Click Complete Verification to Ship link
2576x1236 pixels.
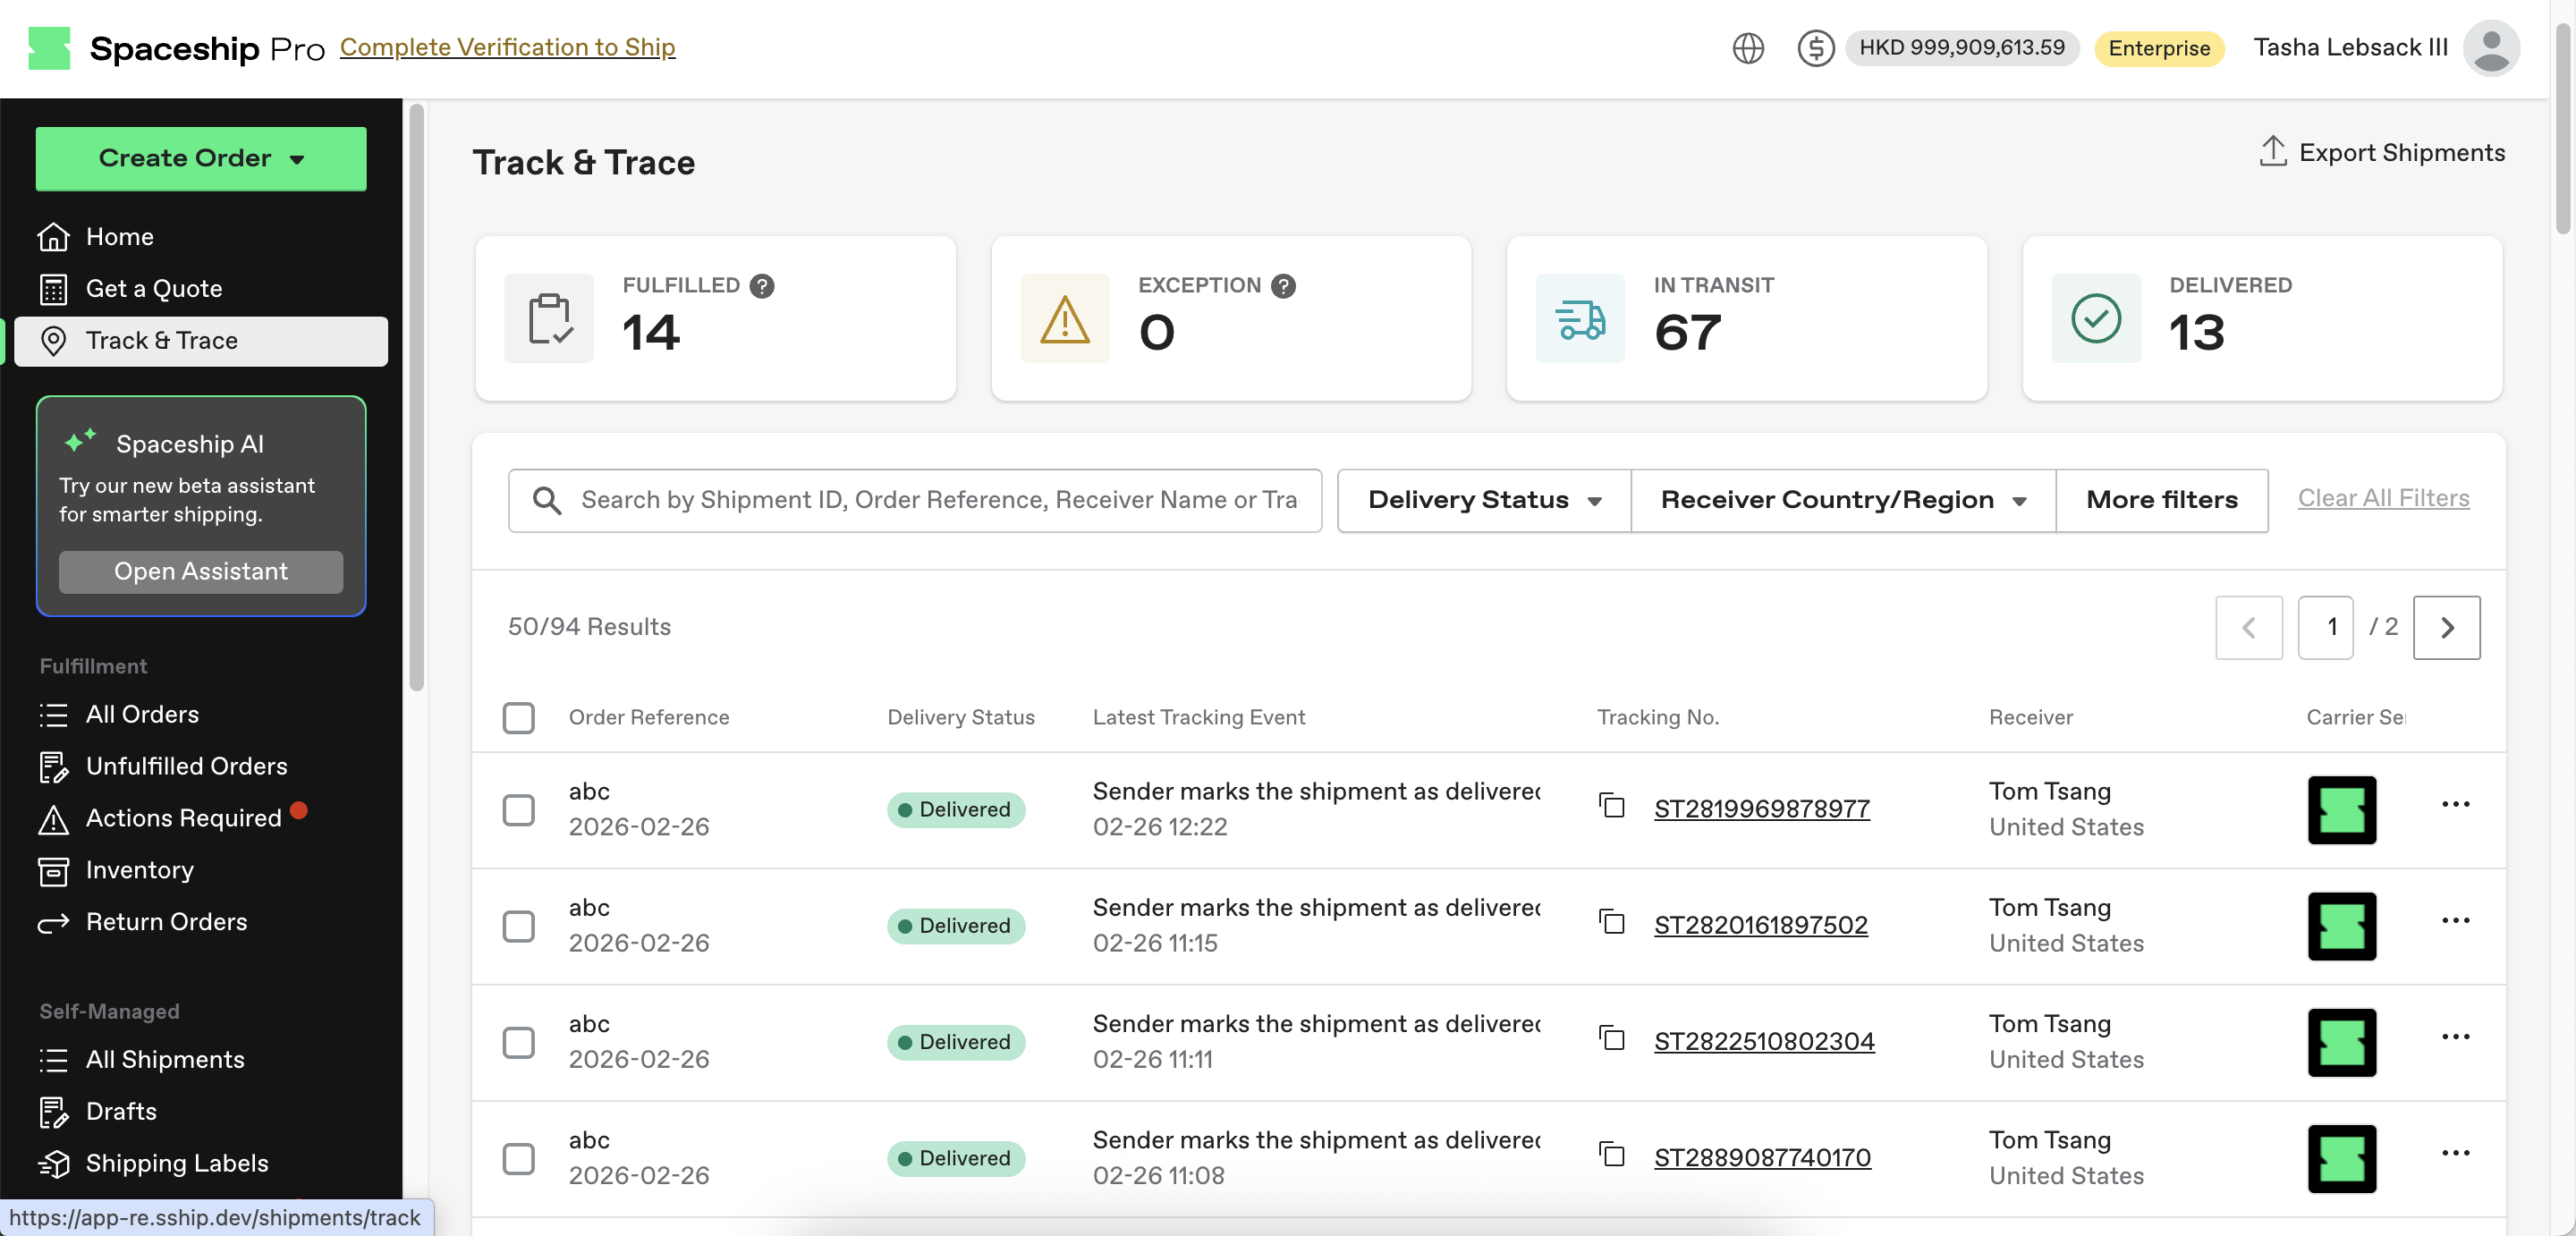(507, 47)
